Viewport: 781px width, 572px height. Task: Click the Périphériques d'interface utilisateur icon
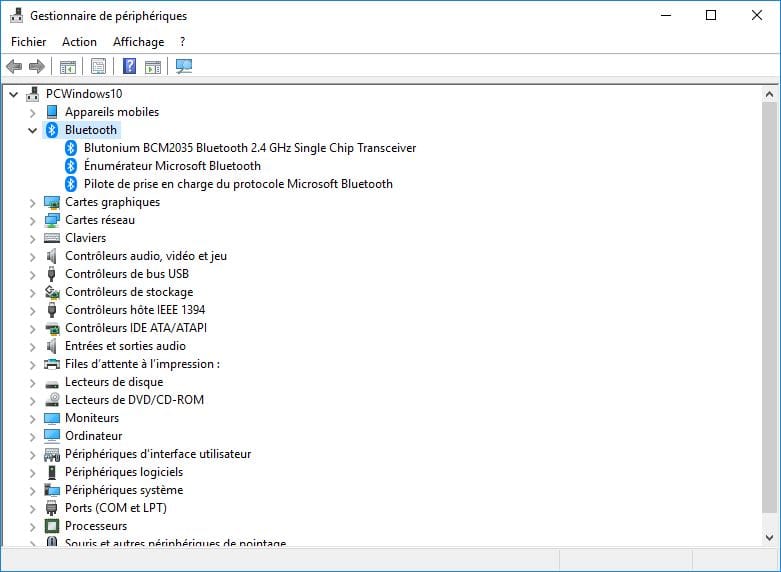[52, 454]
